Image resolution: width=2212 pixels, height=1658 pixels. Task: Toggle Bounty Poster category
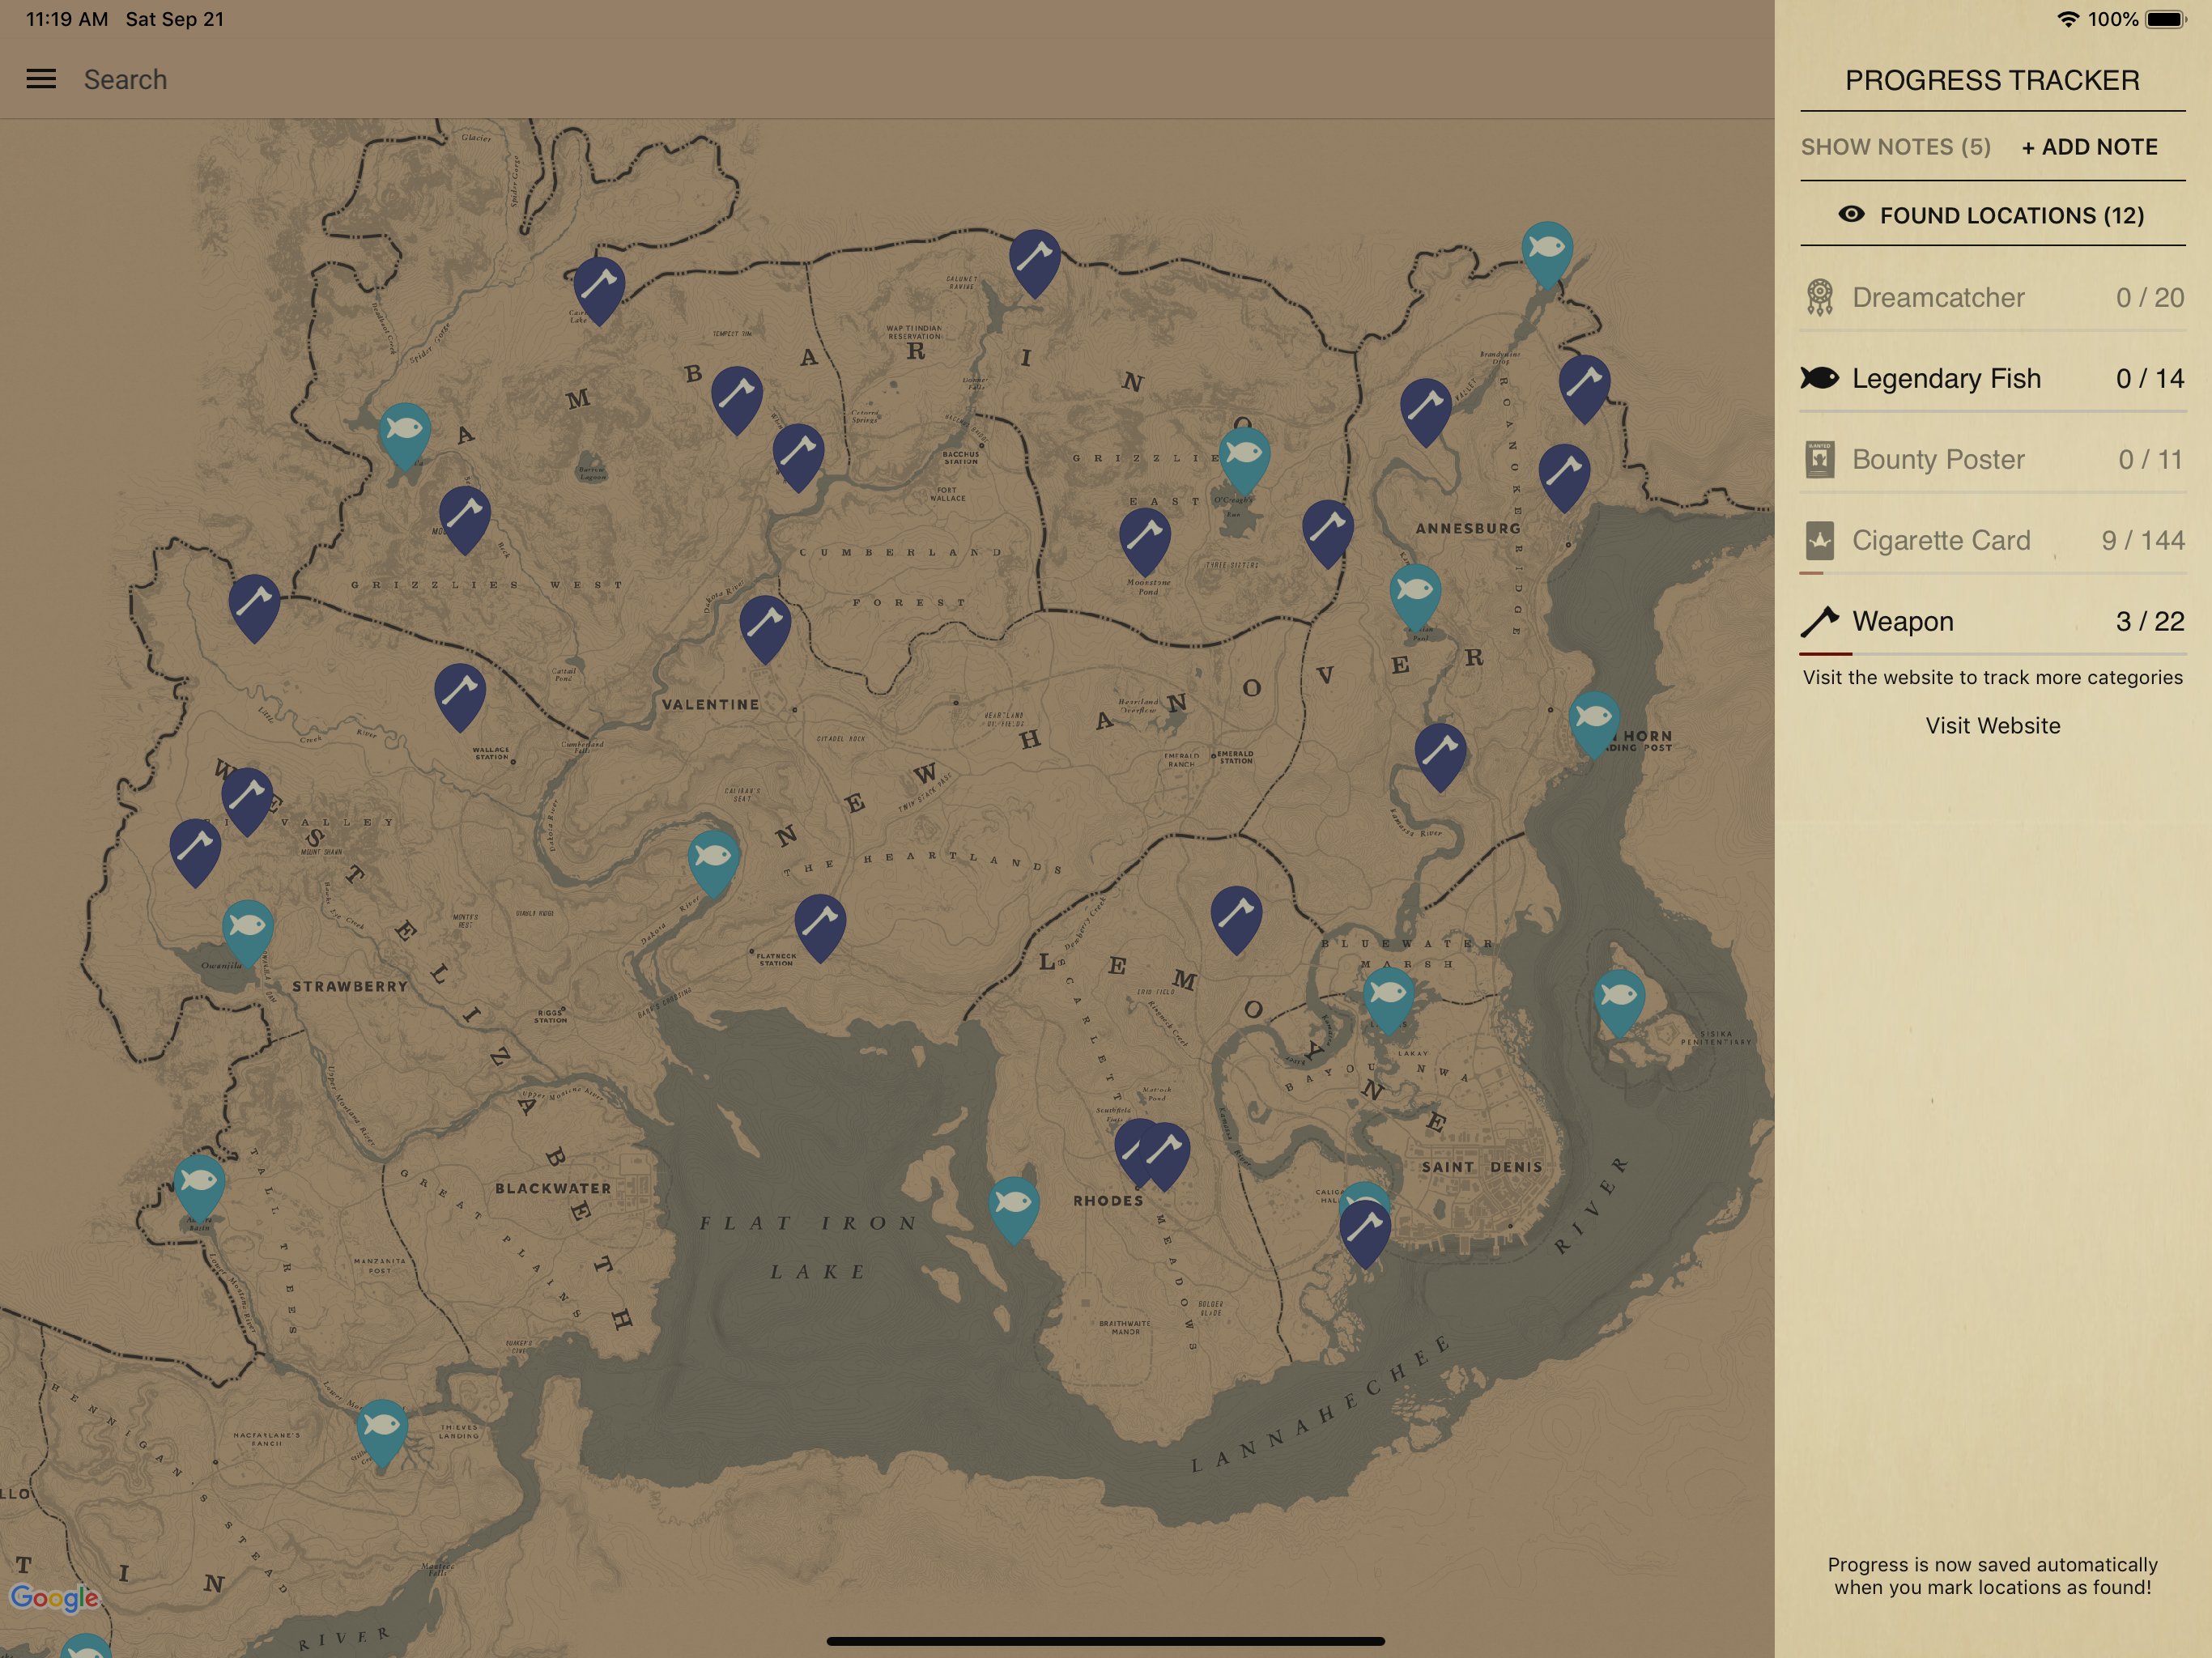pyautogui.click(x=1993, y=459)
